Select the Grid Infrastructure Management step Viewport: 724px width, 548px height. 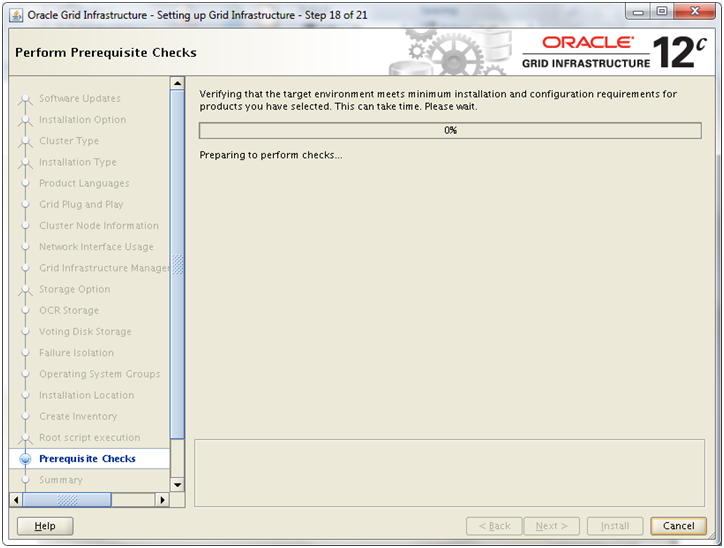104,268
